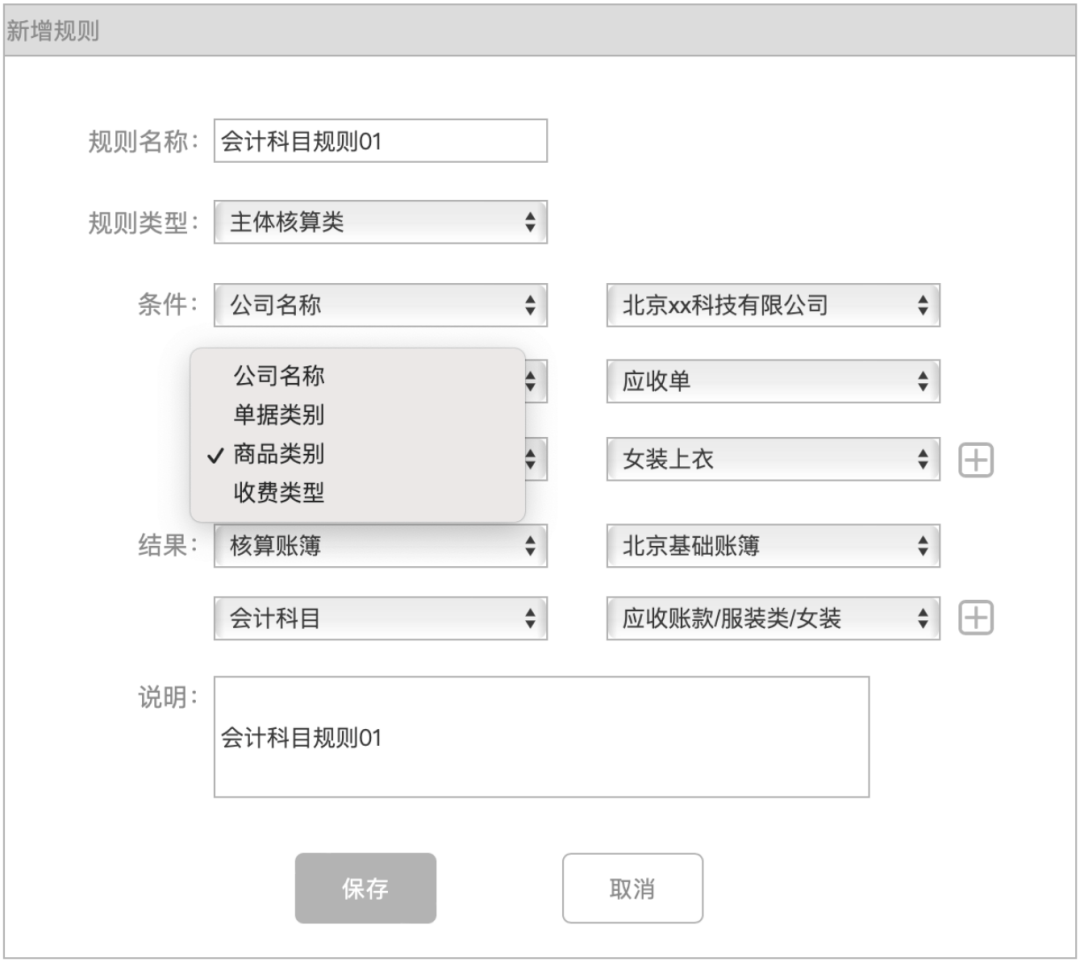Screen dimensions: 1080x962
Task: Open the 公司名称 condition dropdown
Action: point(380,305)
